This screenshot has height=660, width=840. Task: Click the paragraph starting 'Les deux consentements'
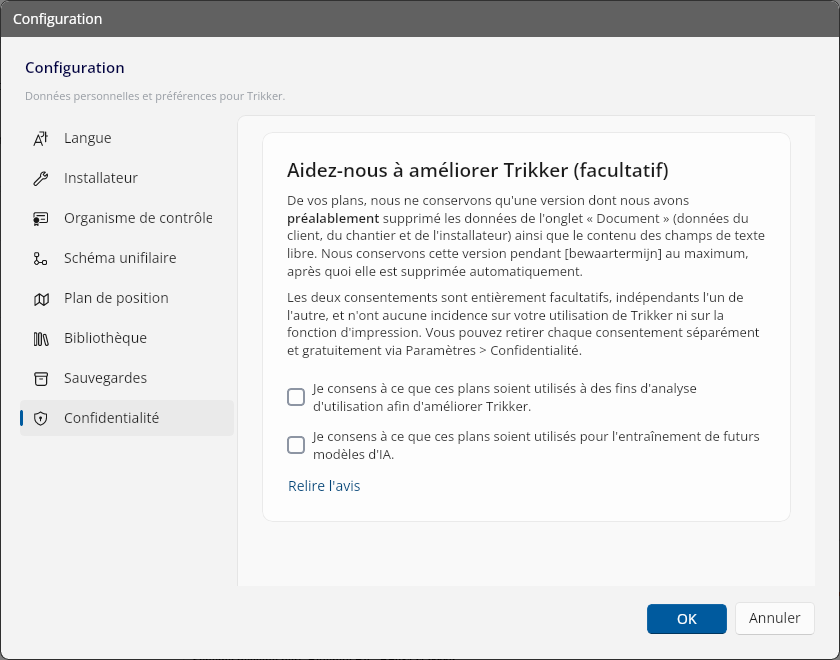point(523,324)
